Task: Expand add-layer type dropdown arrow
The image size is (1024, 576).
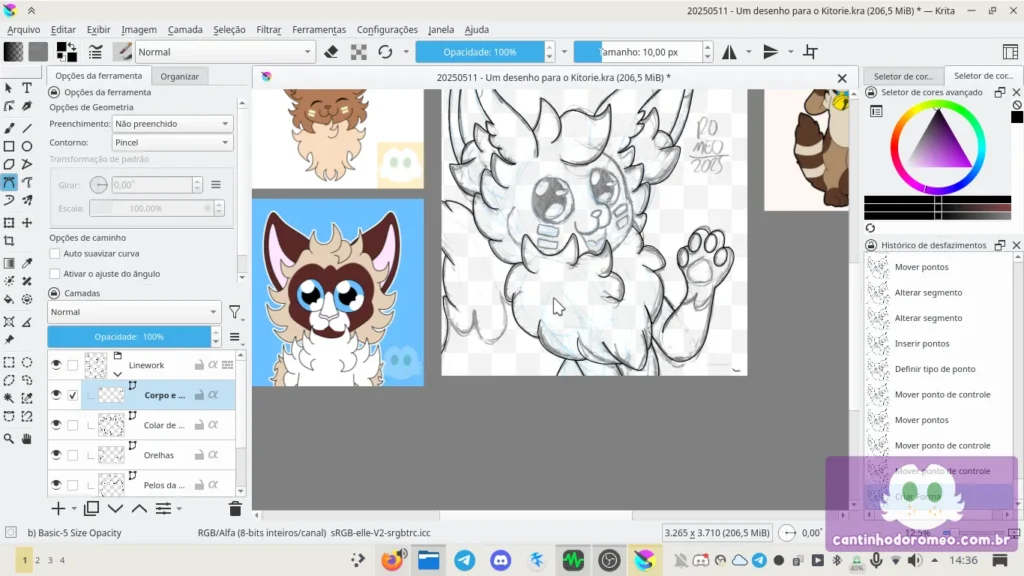Action: (x=74, y=509)
